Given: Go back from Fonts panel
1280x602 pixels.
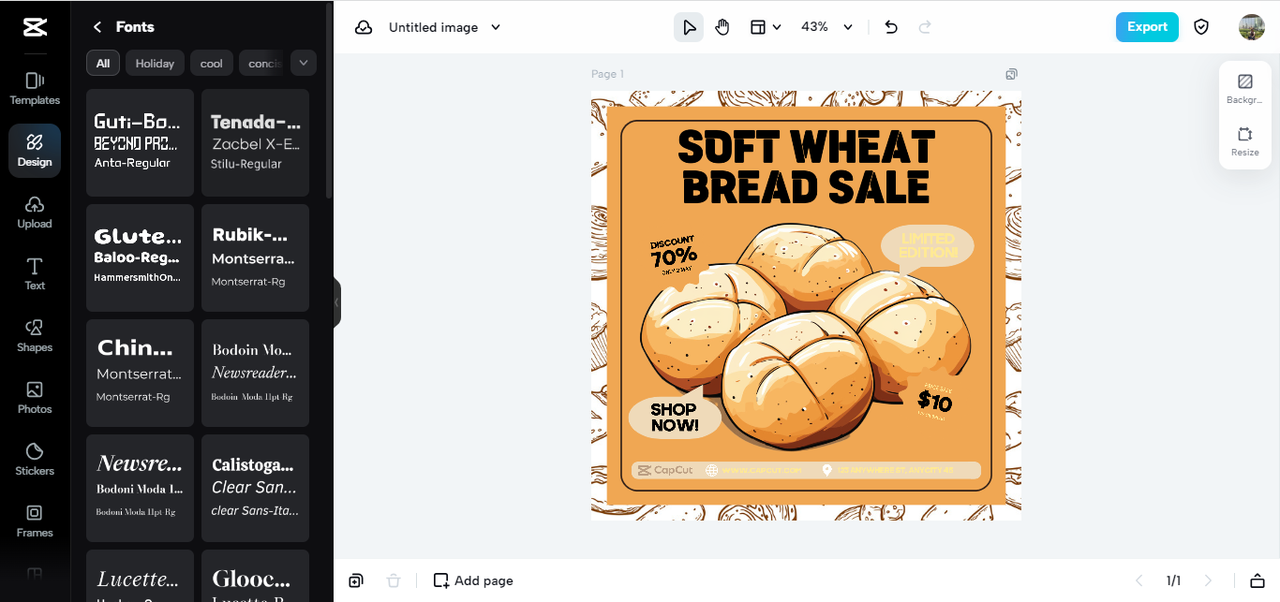Looking at the screenshot, I should [x=97, y=27].
